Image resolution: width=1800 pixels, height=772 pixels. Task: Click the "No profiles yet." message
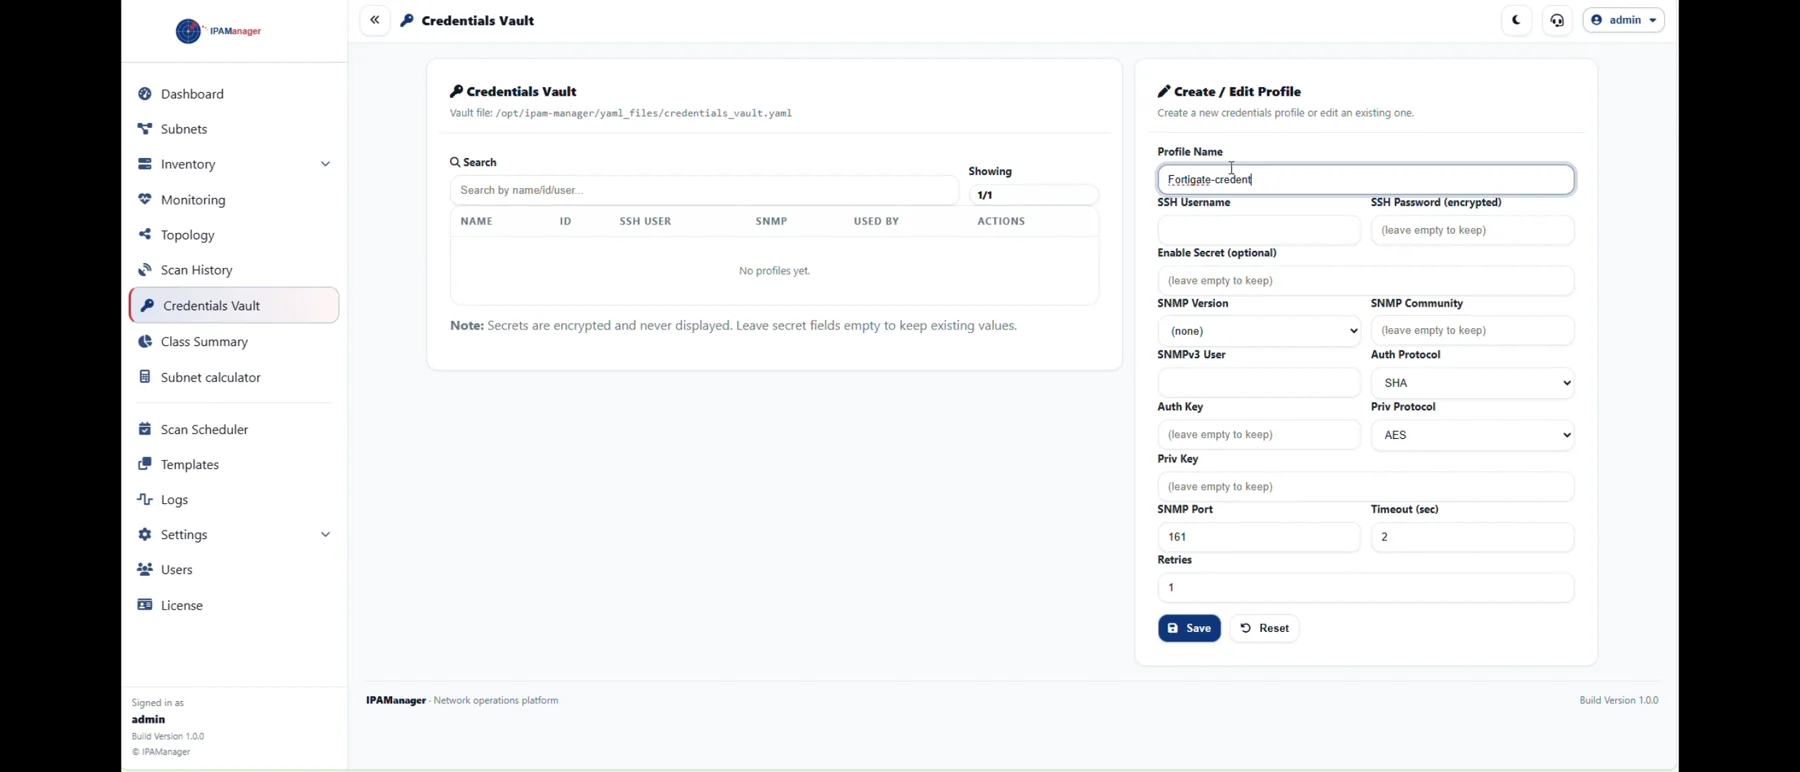coord(774,271)
